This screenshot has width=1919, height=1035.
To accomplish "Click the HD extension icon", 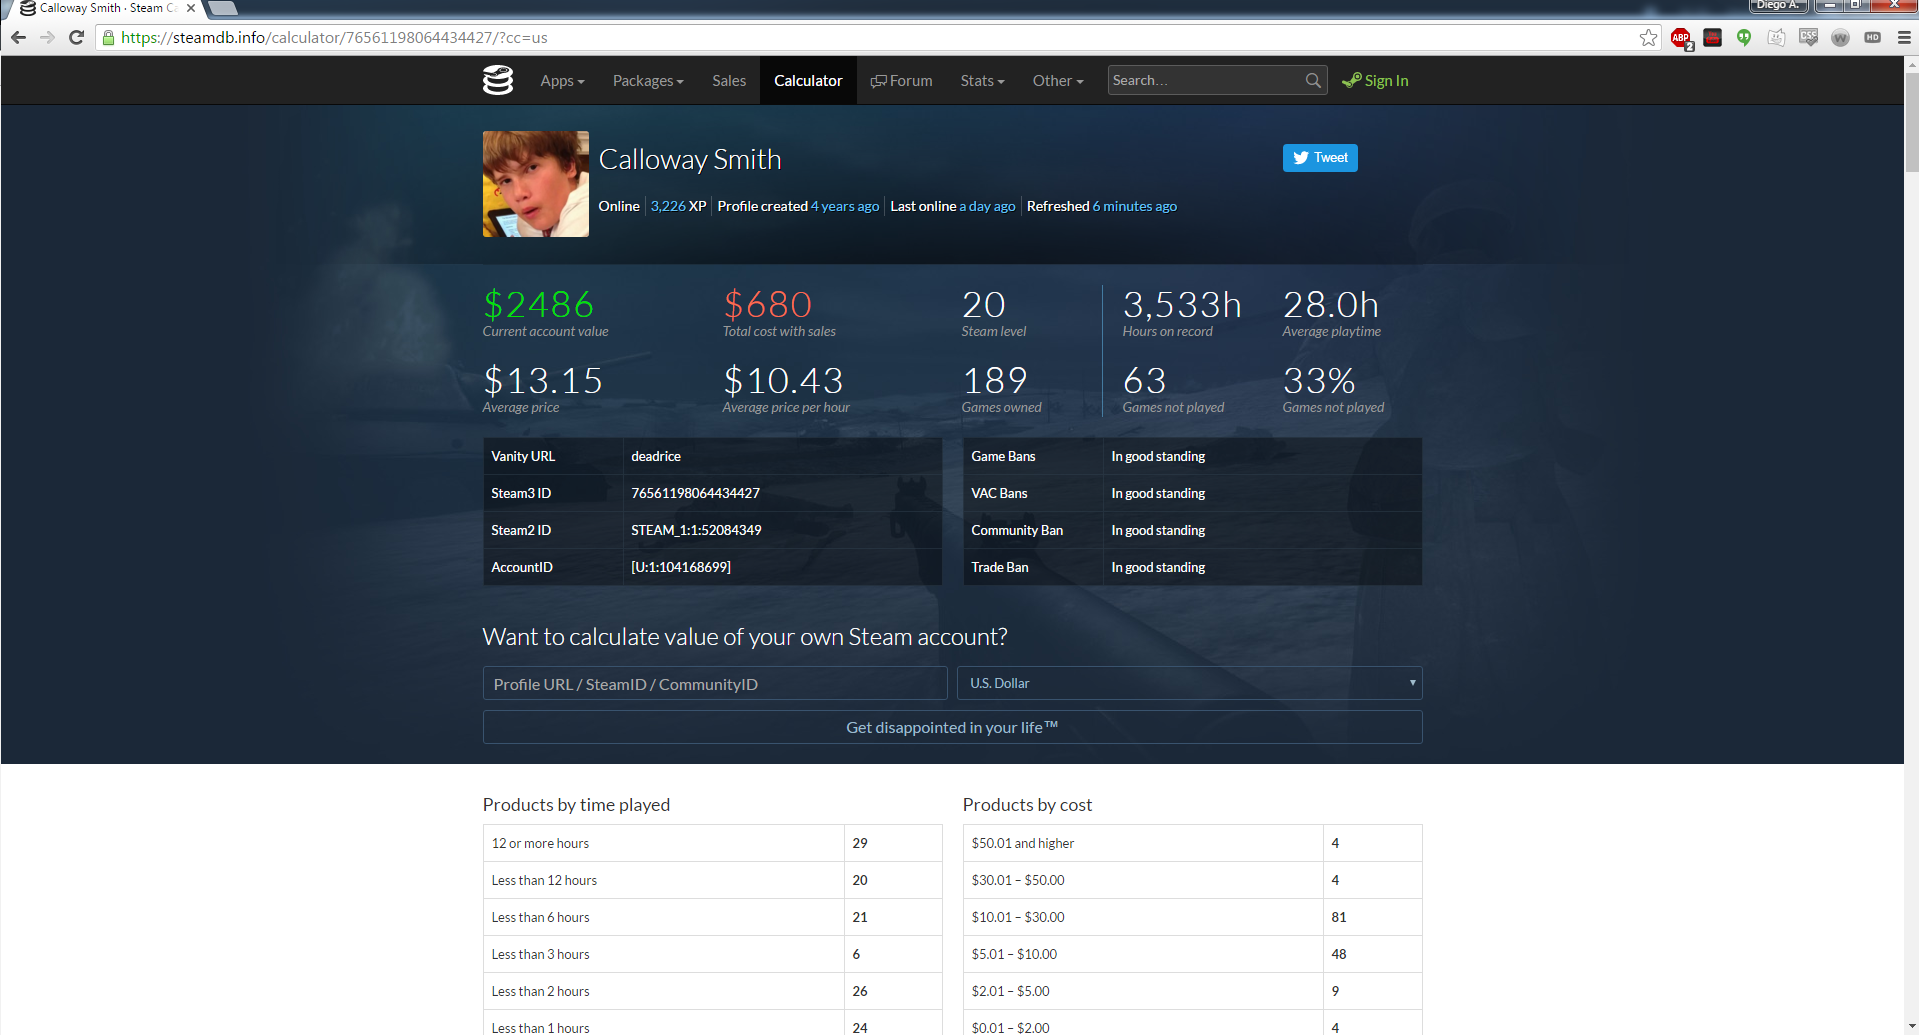I will coord(1872,38).
